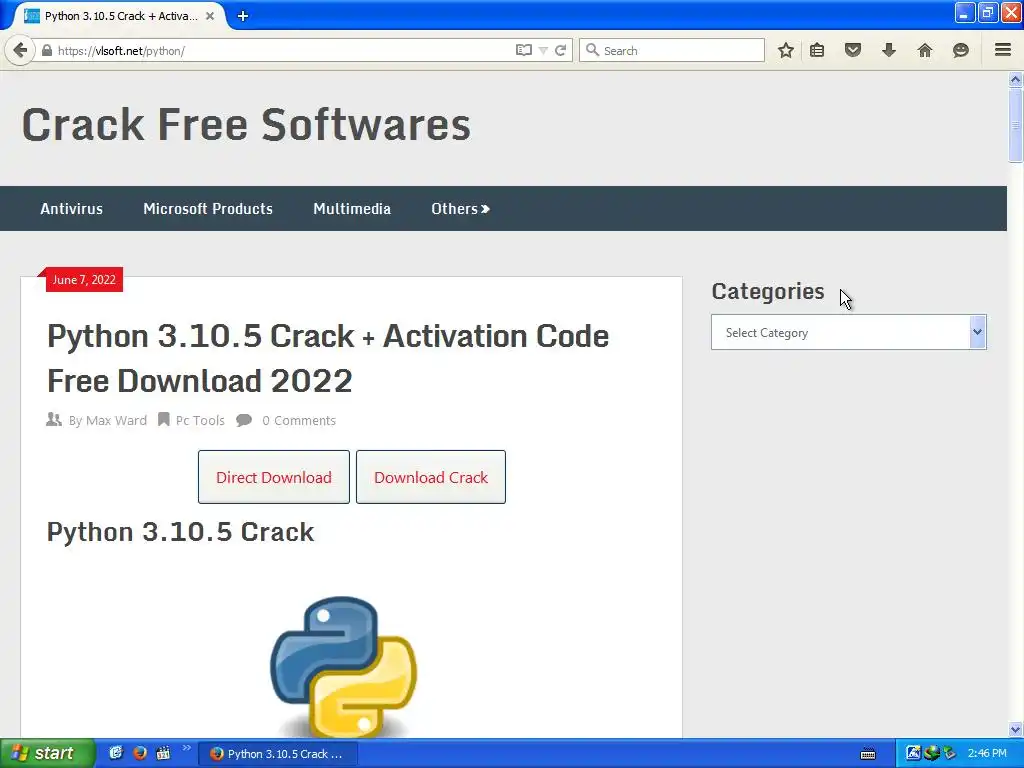
Task: Close the Python 3.10.5 Crack tab
Action: [210, 16]
